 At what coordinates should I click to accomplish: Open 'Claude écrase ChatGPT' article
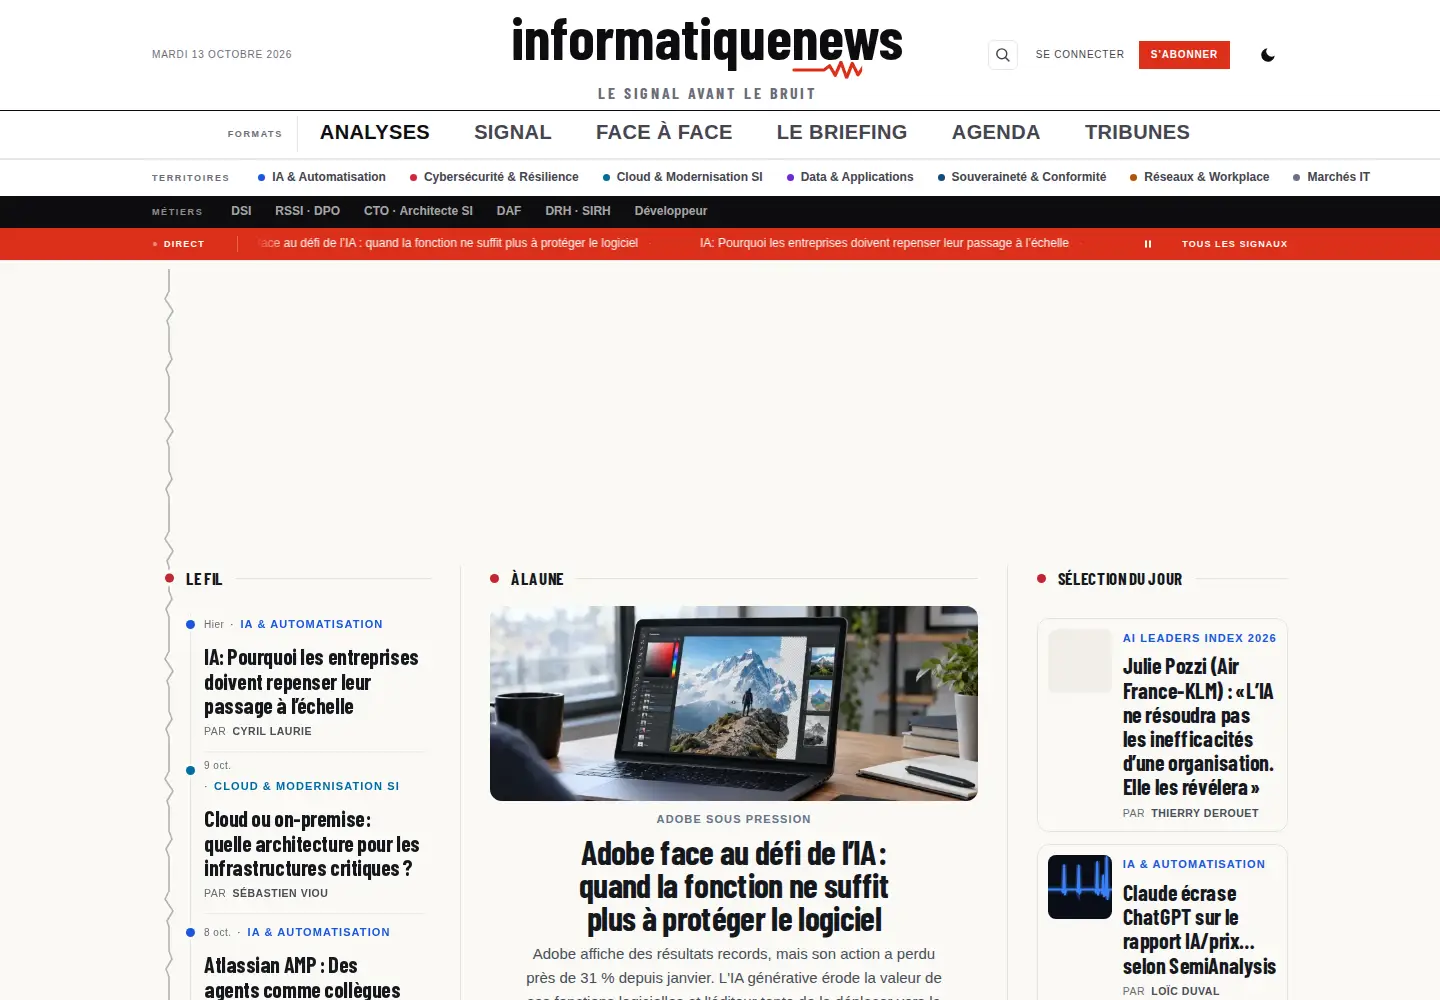[x=1199, y=930]
